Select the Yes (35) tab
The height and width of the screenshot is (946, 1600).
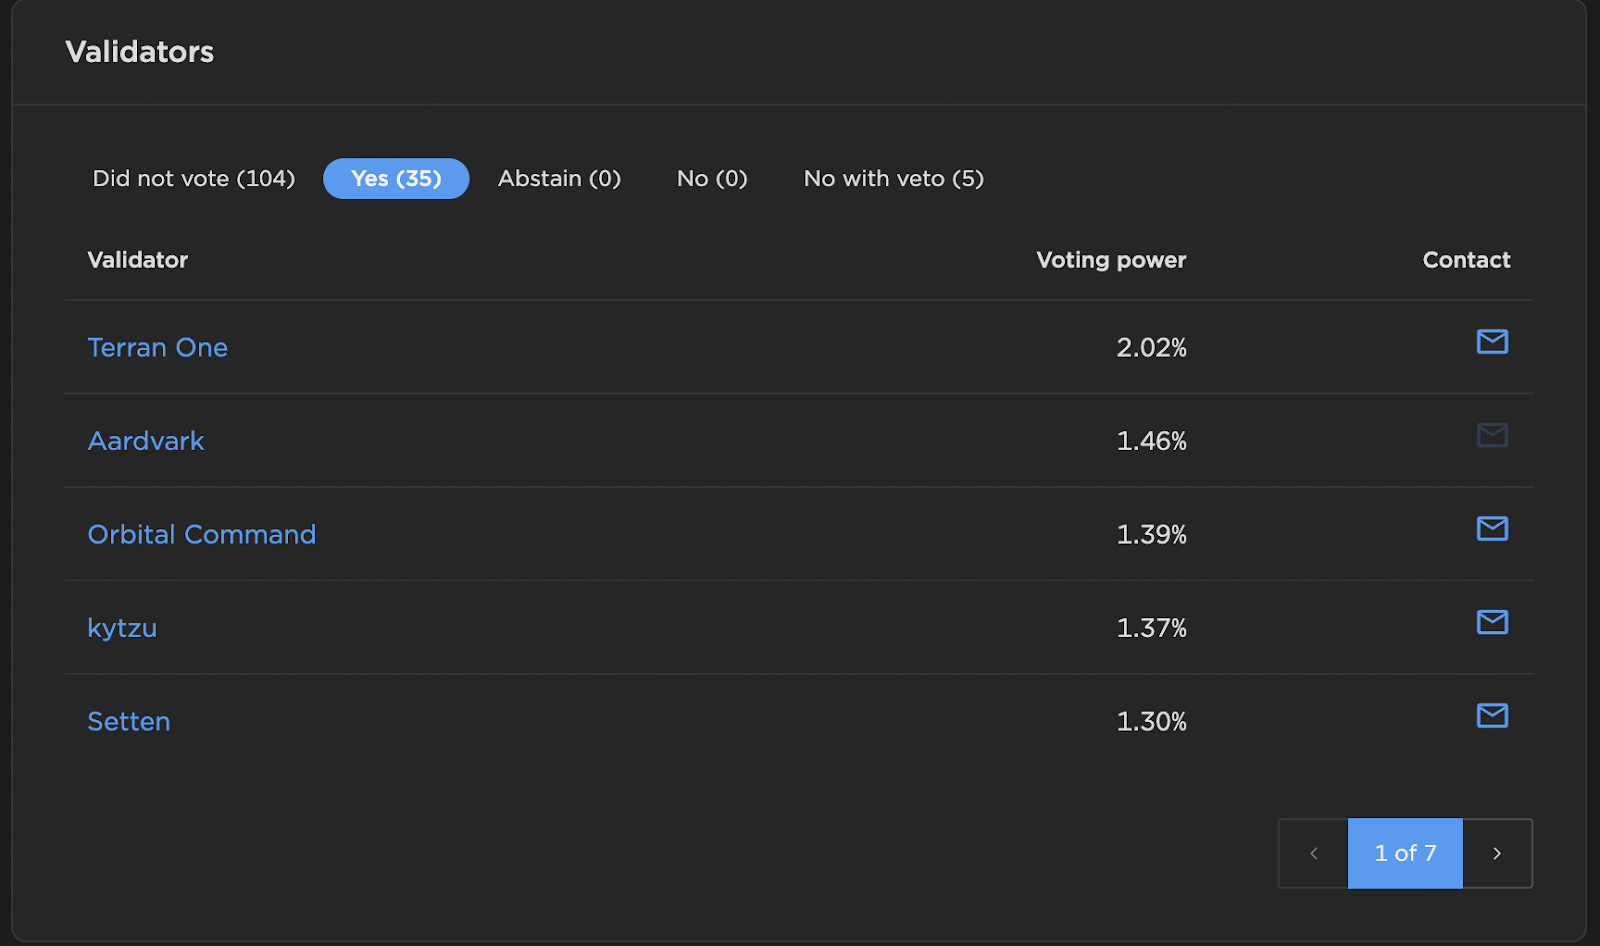coord(396,178)
